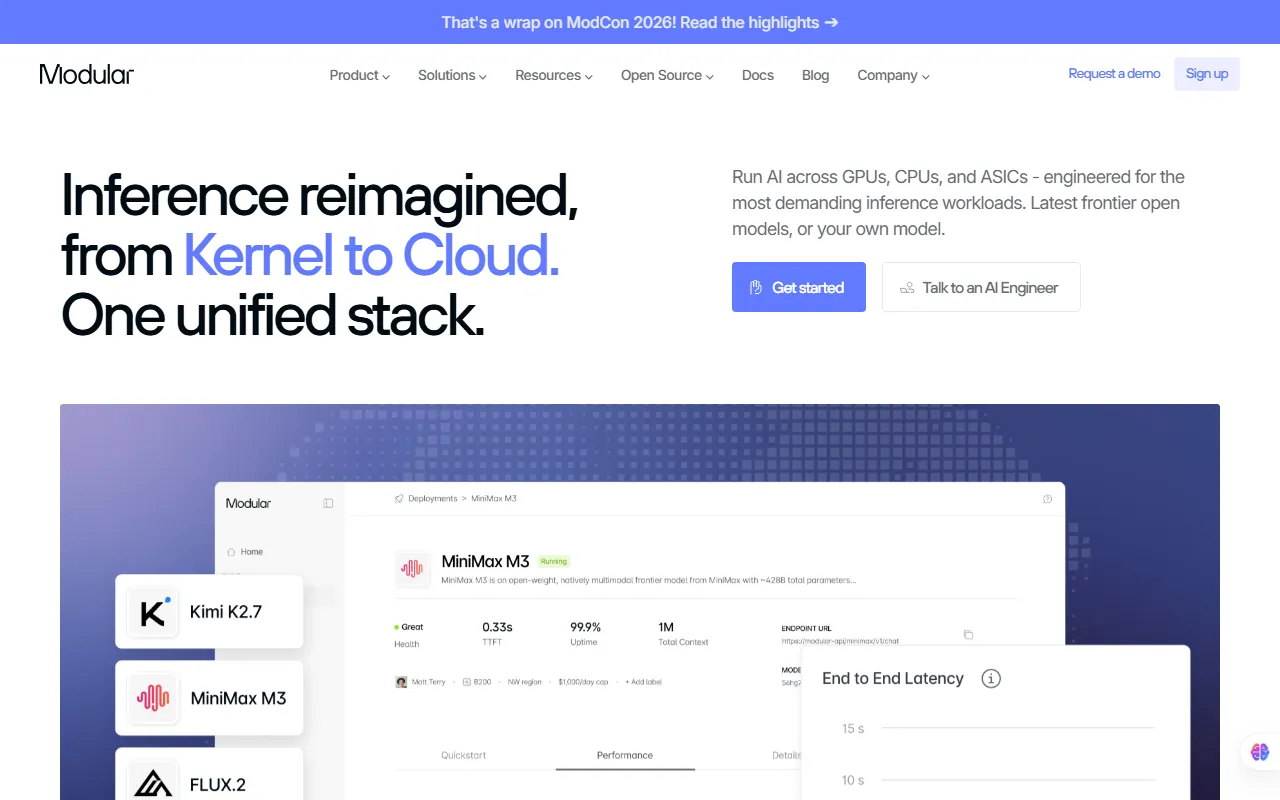Viewport: 1280px width, 800px height.
Task: Open the Blog page
Action: point(816,75)
